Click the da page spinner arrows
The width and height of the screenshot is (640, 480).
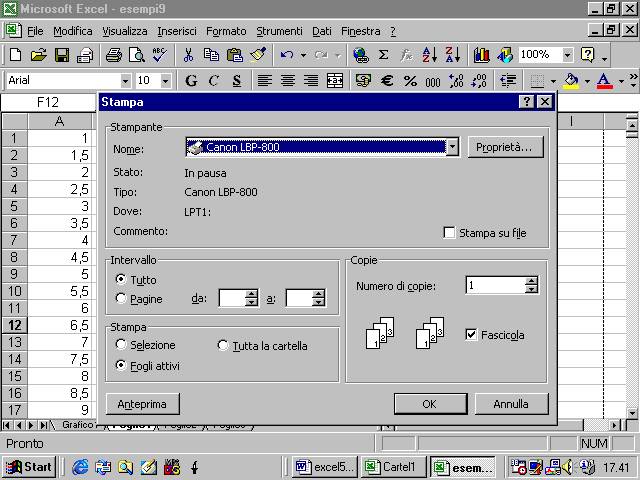tap(251, 298)
